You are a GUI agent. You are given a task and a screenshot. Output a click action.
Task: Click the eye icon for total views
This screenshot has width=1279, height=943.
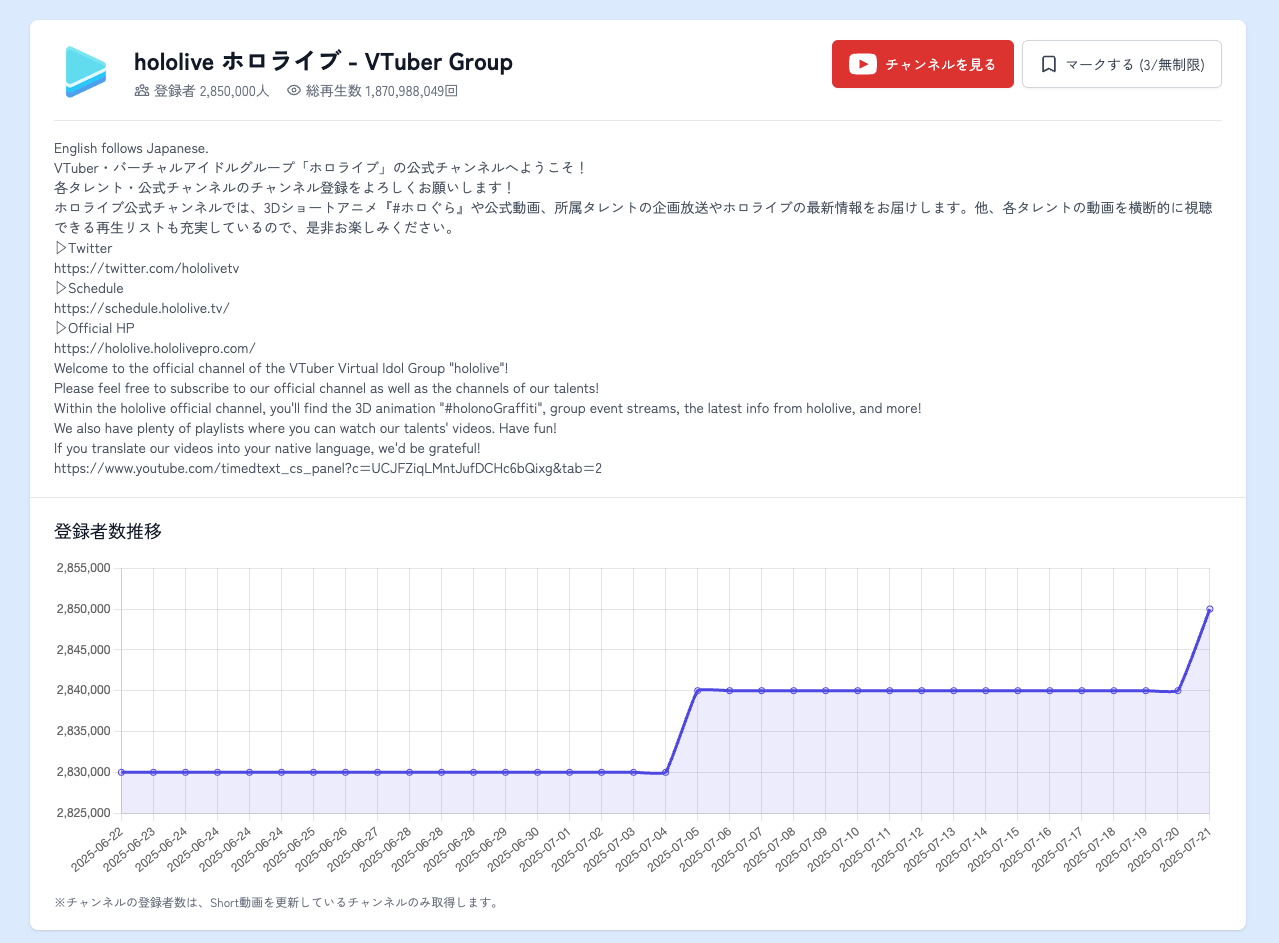tap(294, 90)
